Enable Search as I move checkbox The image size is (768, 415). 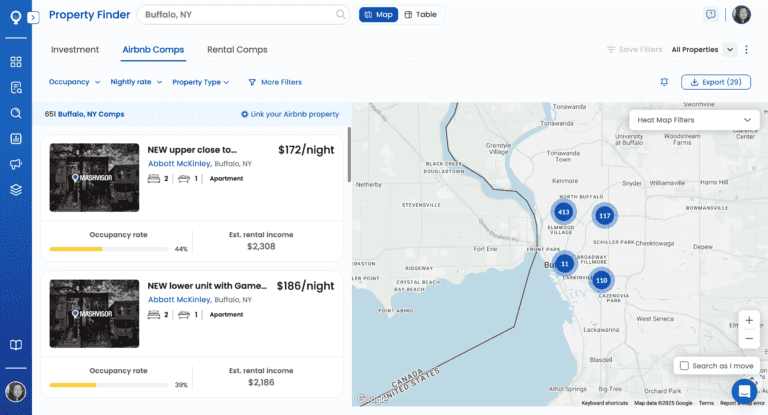point(684,366)
